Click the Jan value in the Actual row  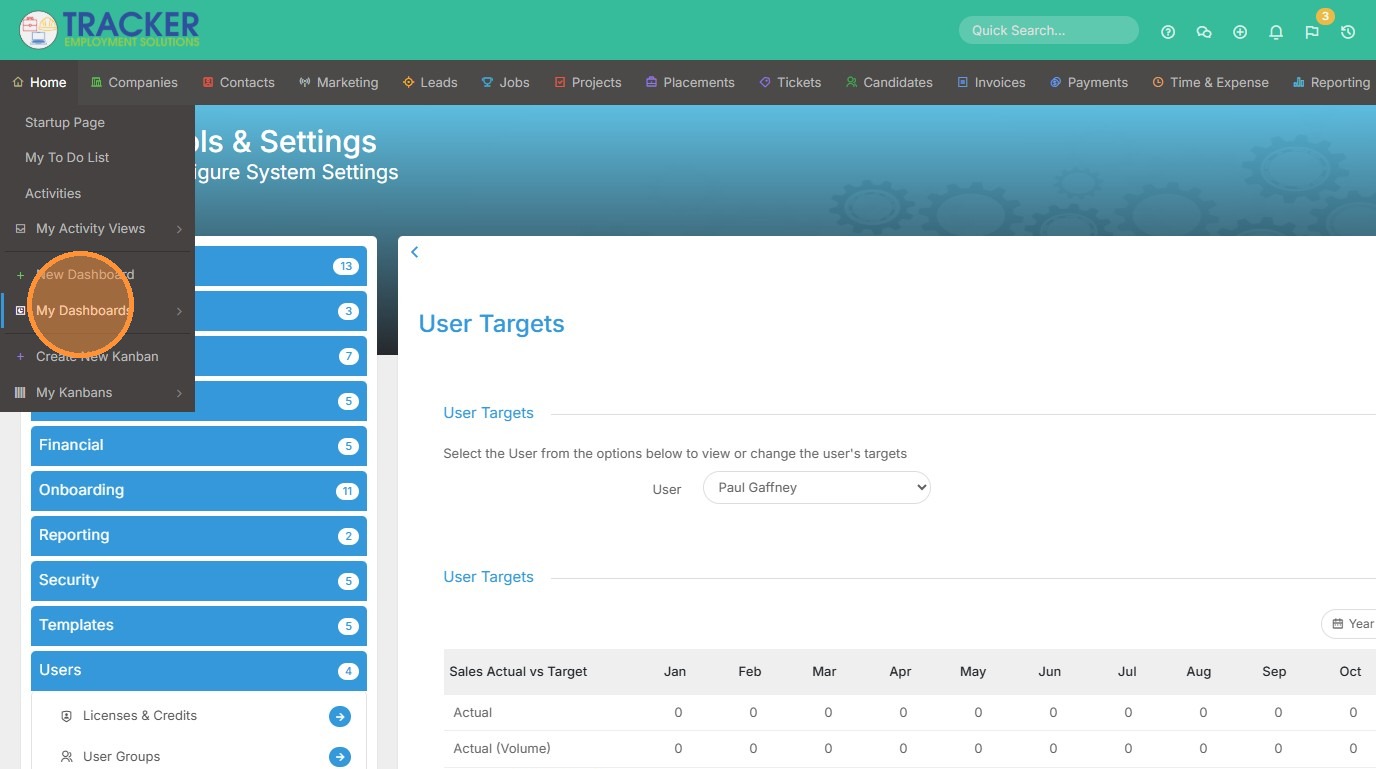(x=678, y=713)
